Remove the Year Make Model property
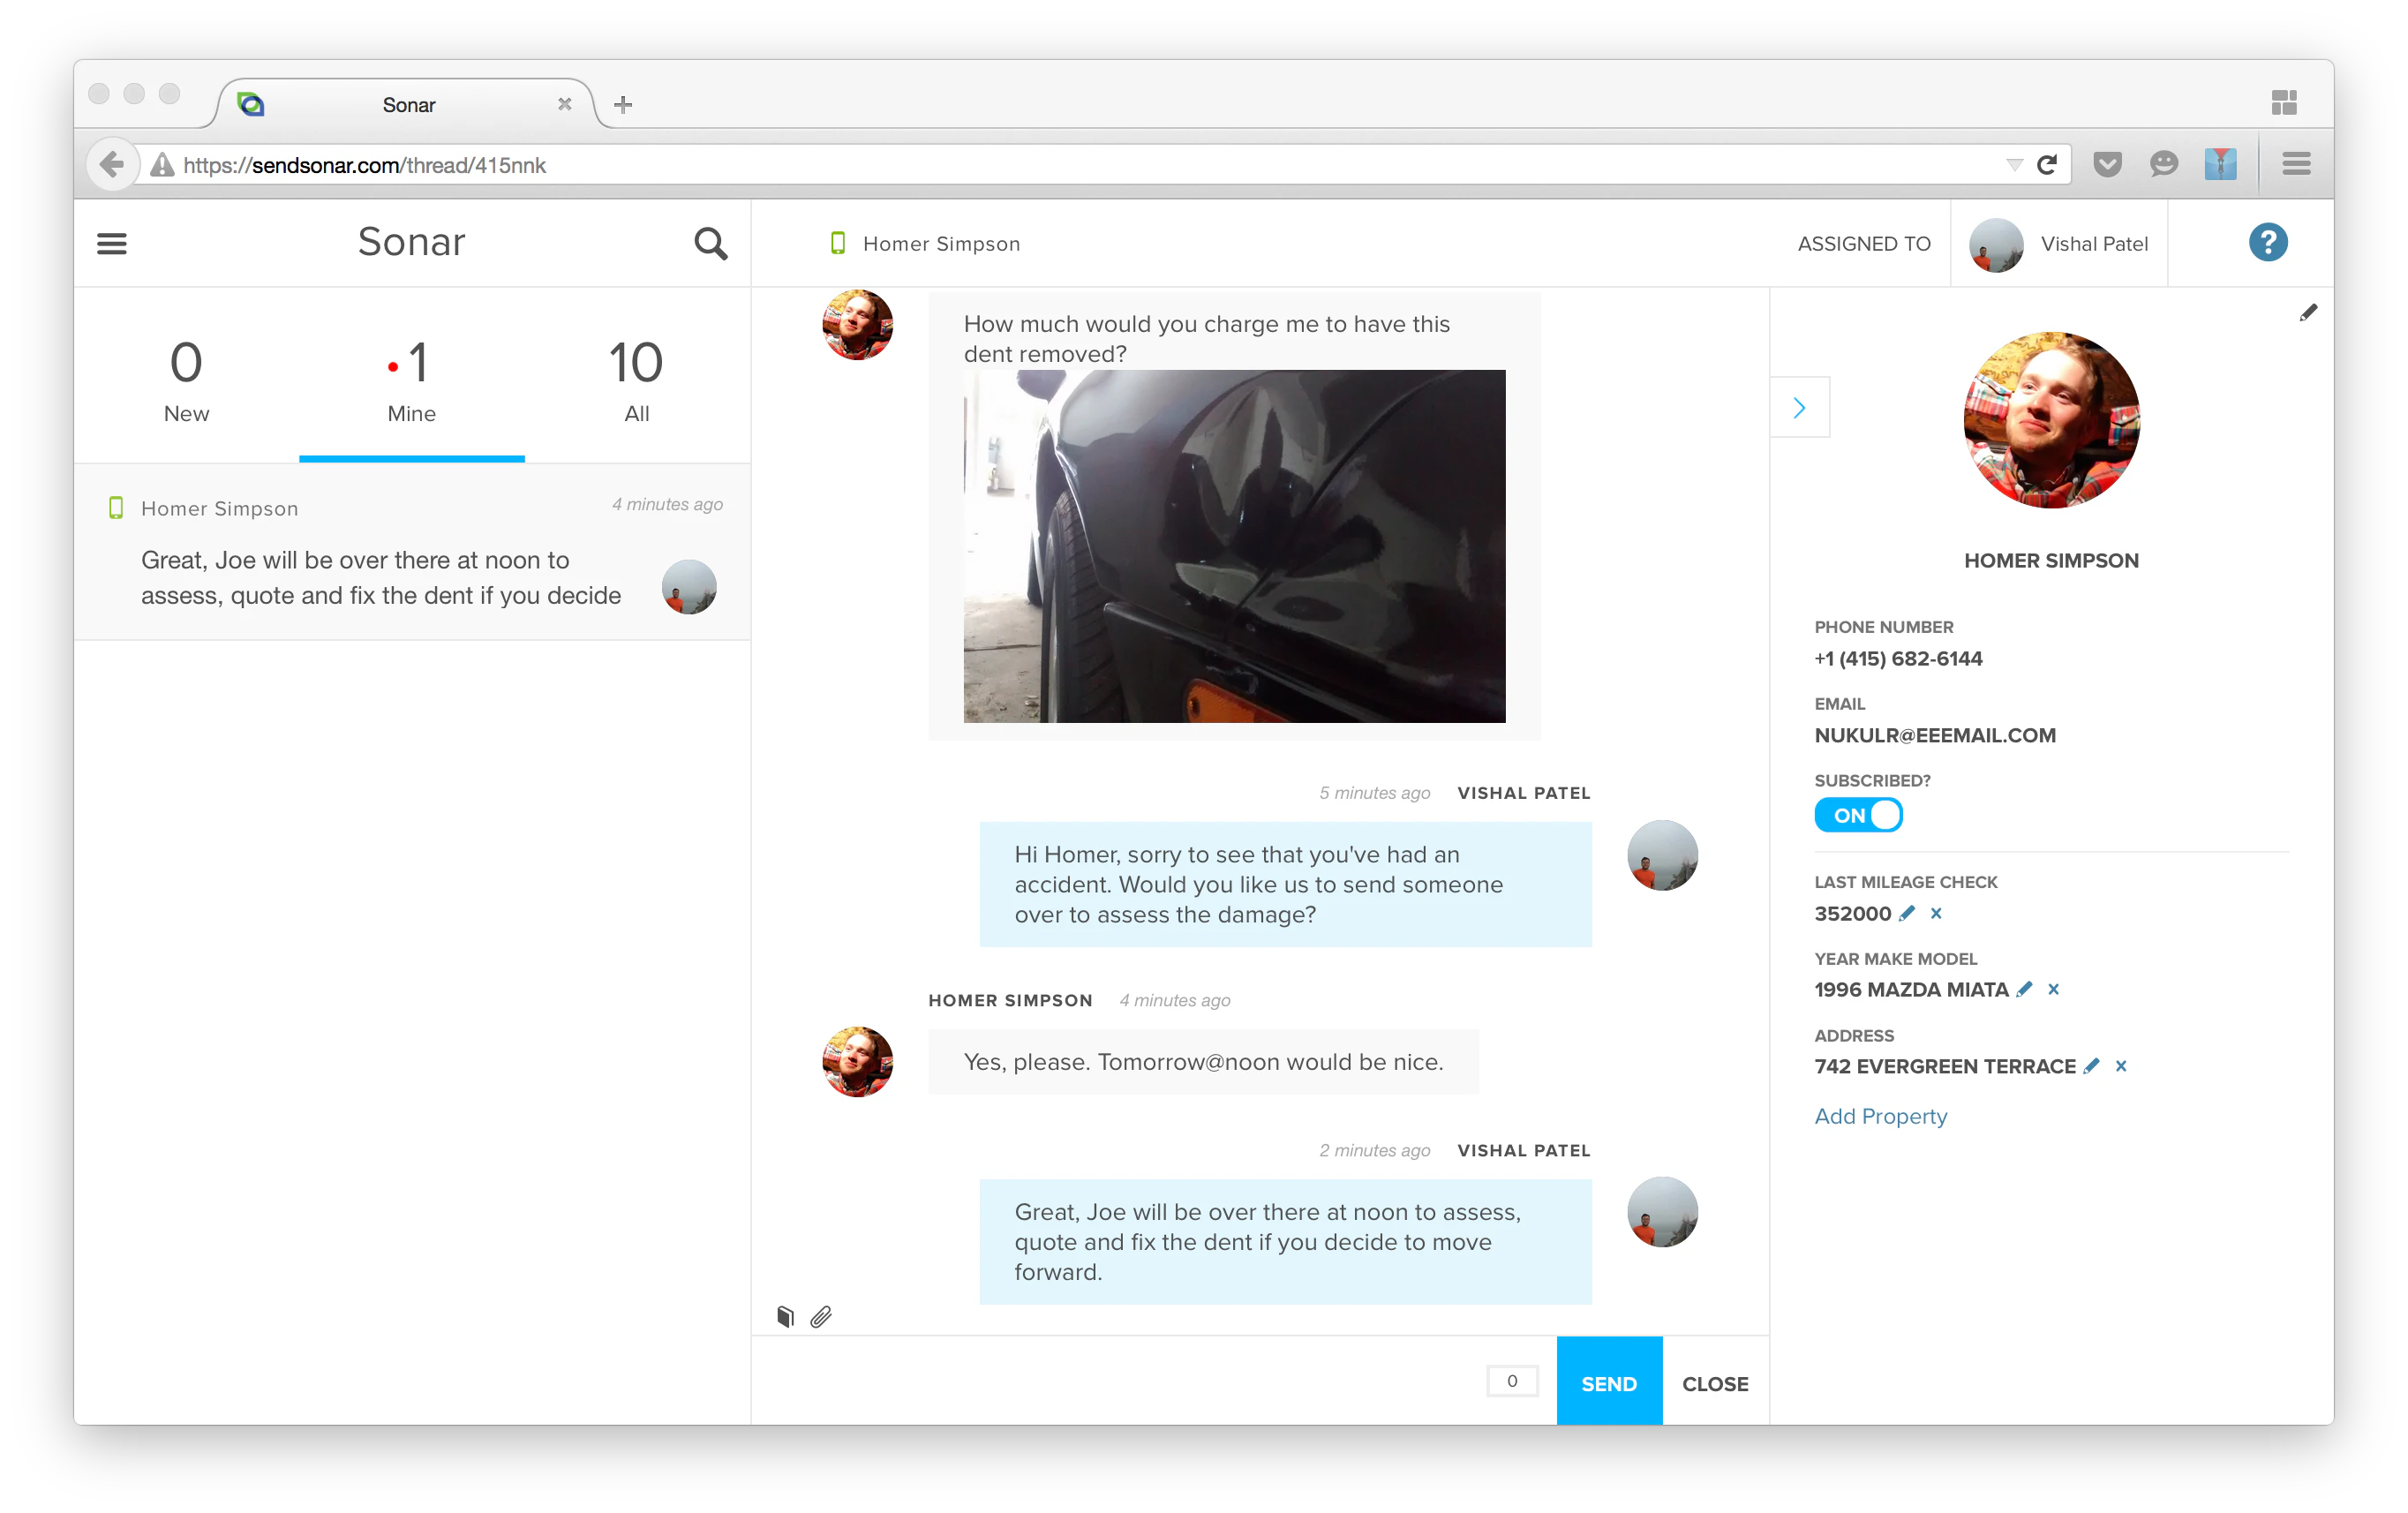 (2053, 989)
